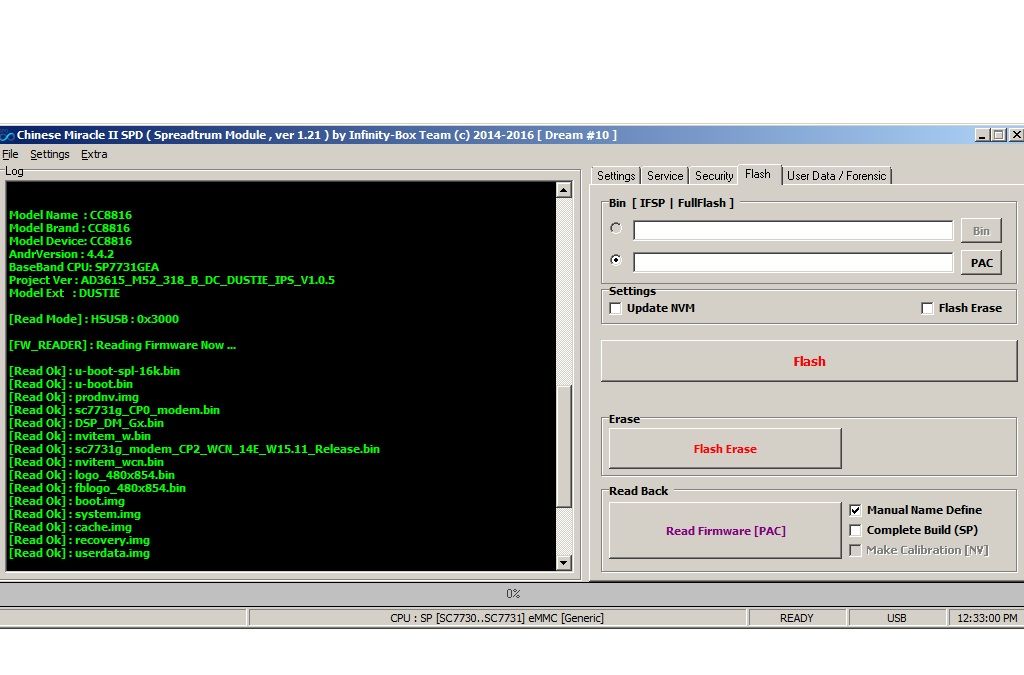Open the Extra menu
Image resolution: width=1024 pixels, height=675 pixels.
pyautogui.click(x=94, y=154)
